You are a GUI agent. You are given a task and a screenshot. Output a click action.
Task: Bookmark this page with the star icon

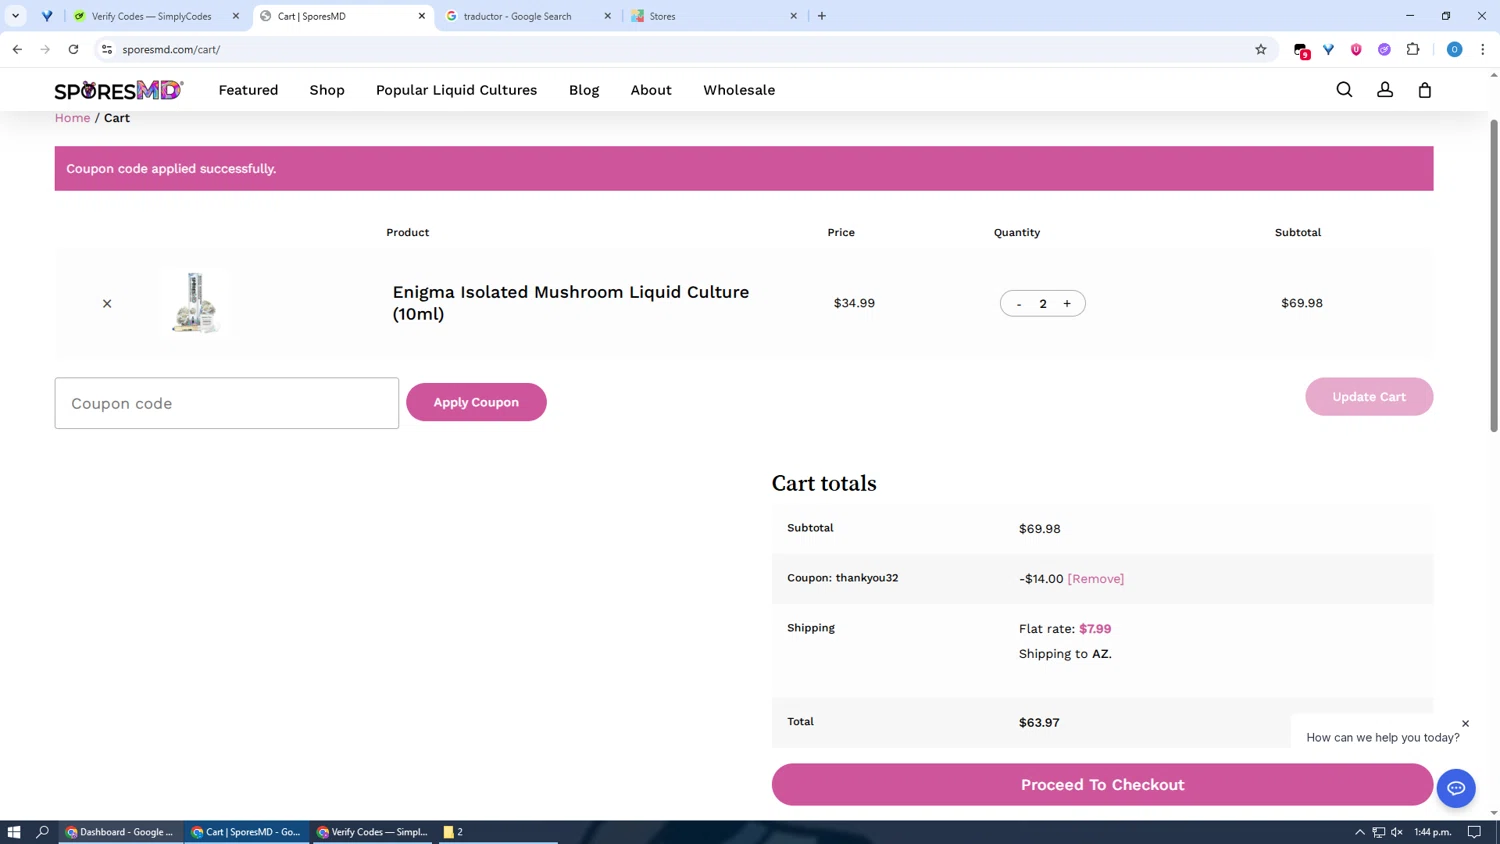point(1261,49)
